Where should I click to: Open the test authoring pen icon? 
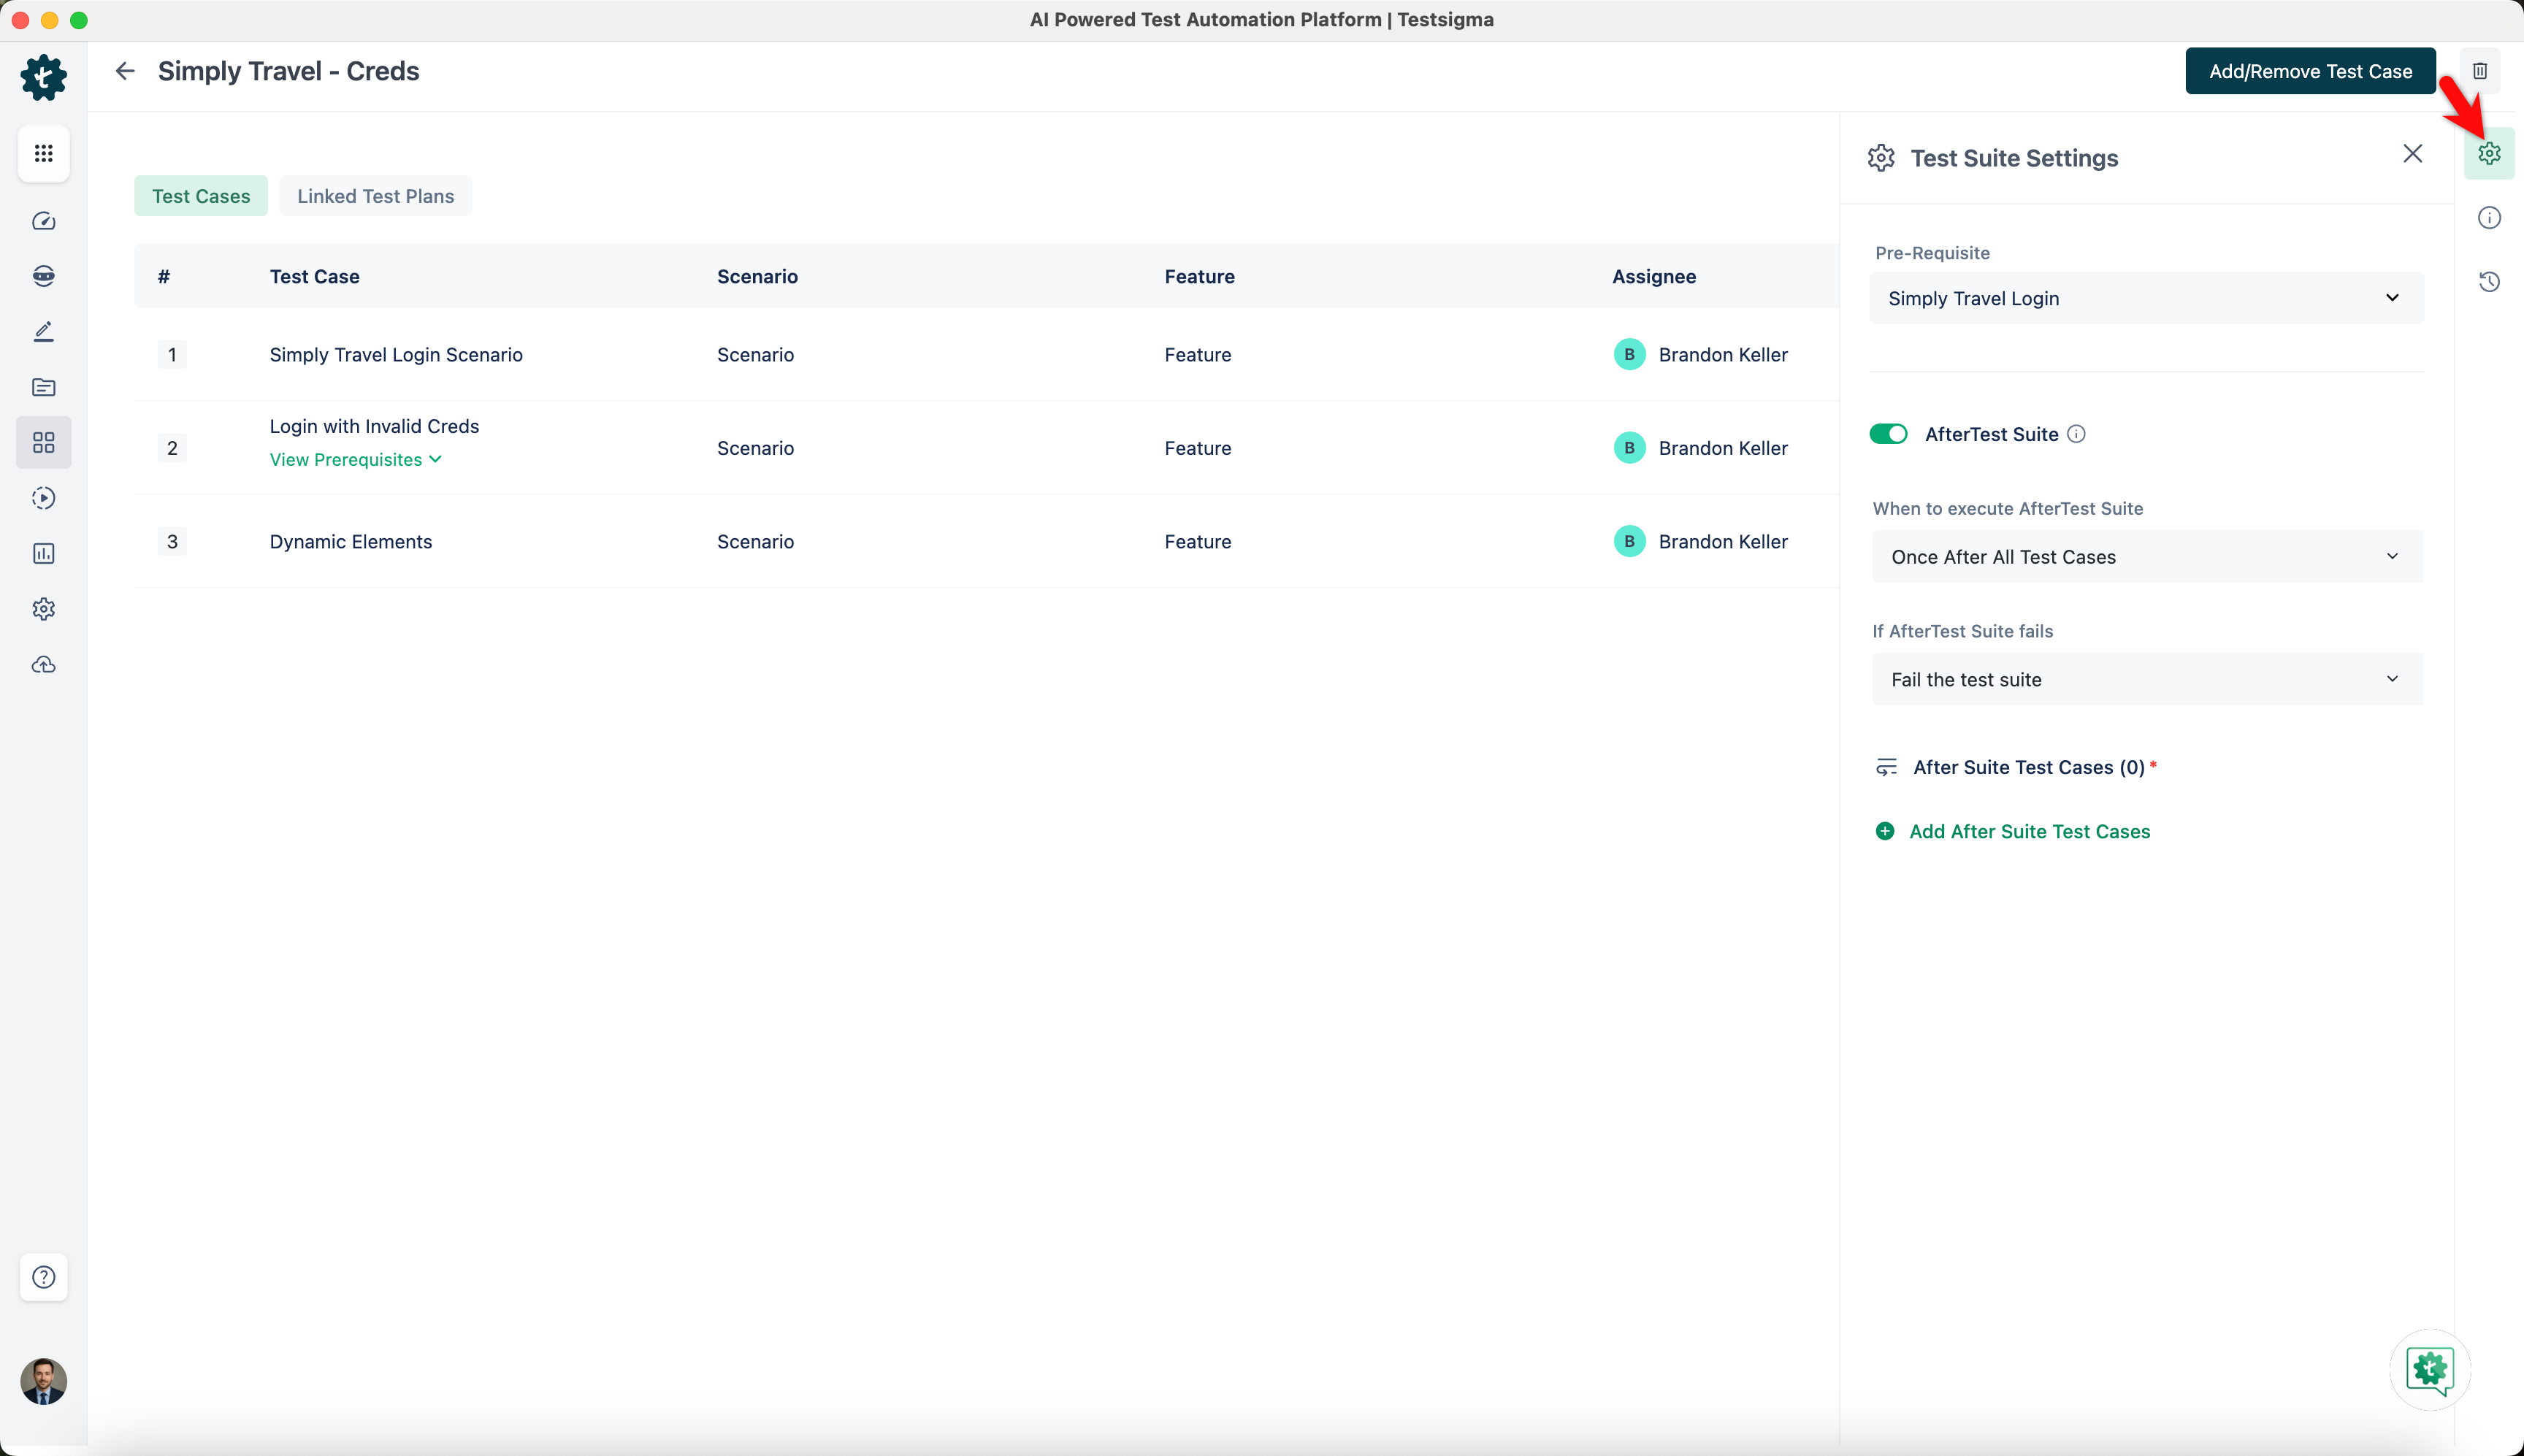[43, 331]
